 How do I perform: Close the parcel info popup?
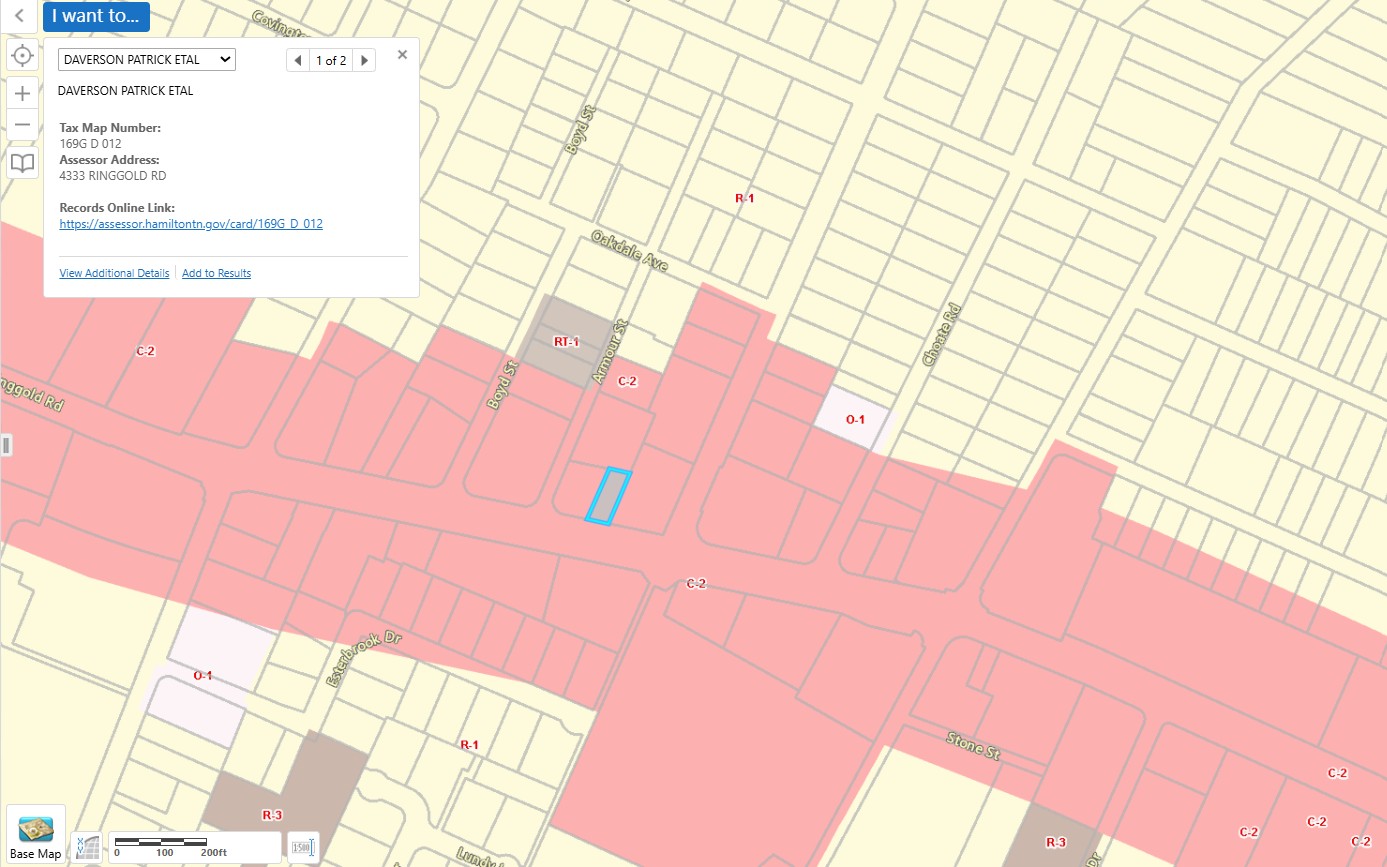click(402, 55)
